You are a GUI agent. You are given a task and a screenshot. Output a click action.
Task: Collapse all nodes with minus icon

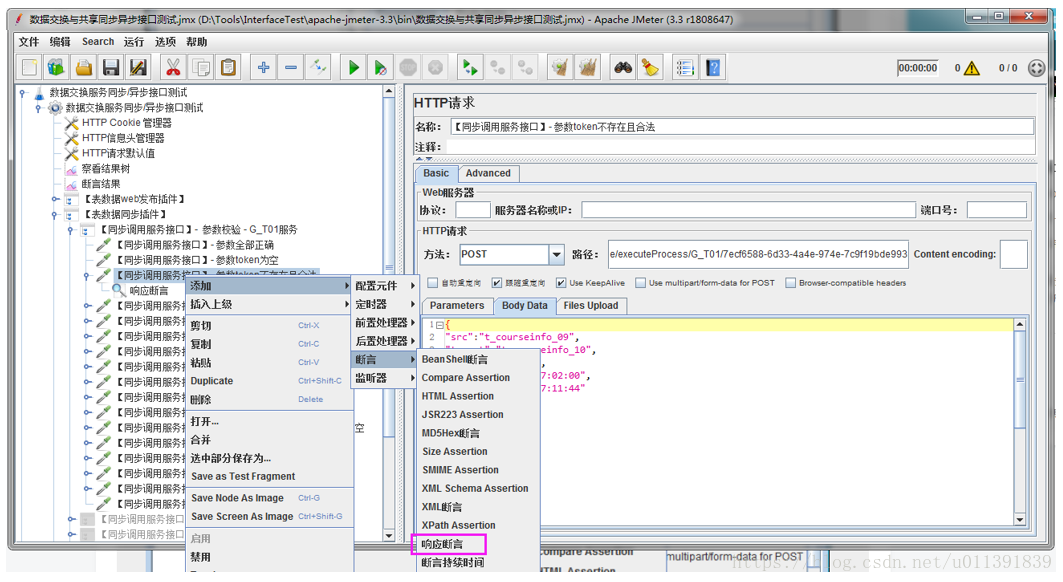(291, 68)
